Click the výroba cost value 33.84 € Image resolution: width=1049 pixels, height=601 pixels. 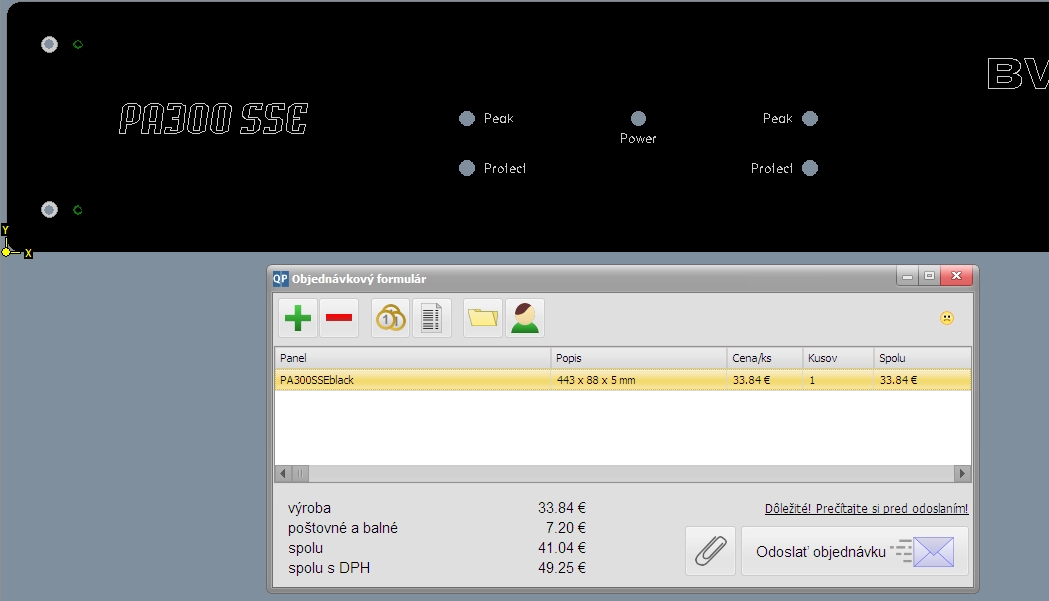click(x=562, y=508)
